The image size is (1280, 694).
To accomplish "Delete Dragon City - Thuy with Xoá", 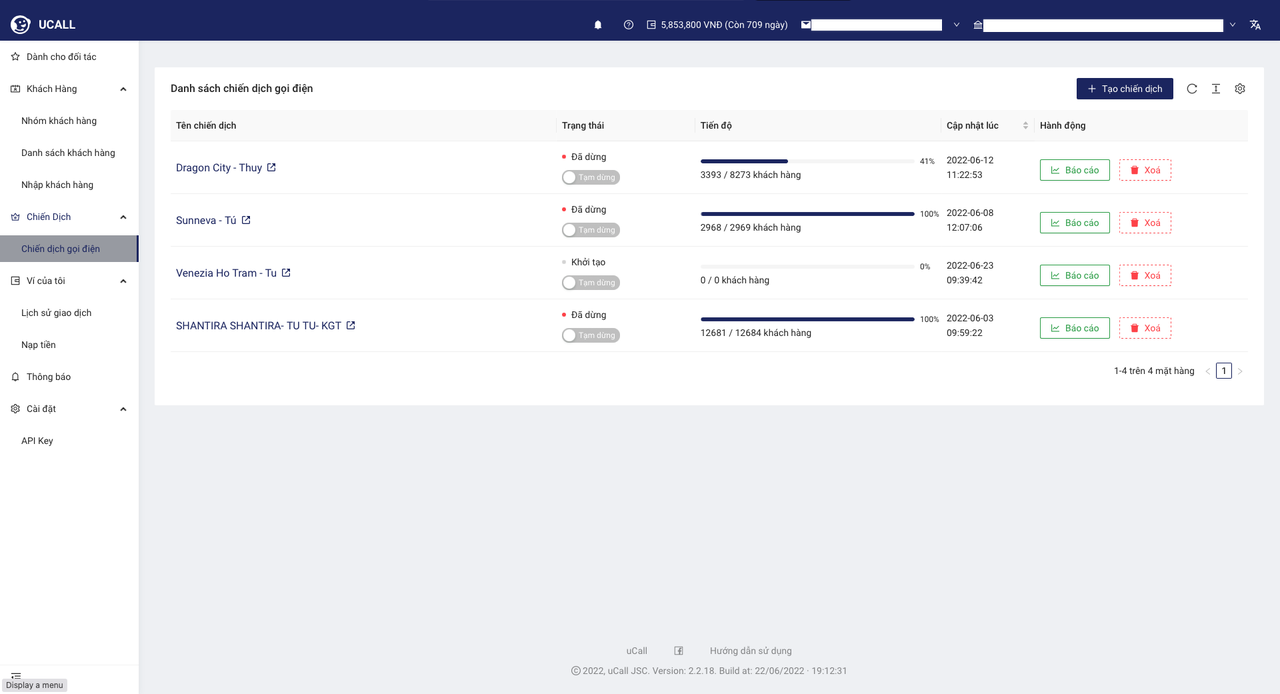I will (1145, 170).
